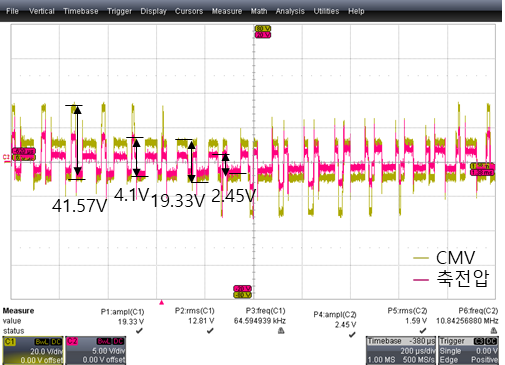Viewport: 505px width, 365px height.
Task: Open the Cursors menu
Action: (x=189, y=11)
